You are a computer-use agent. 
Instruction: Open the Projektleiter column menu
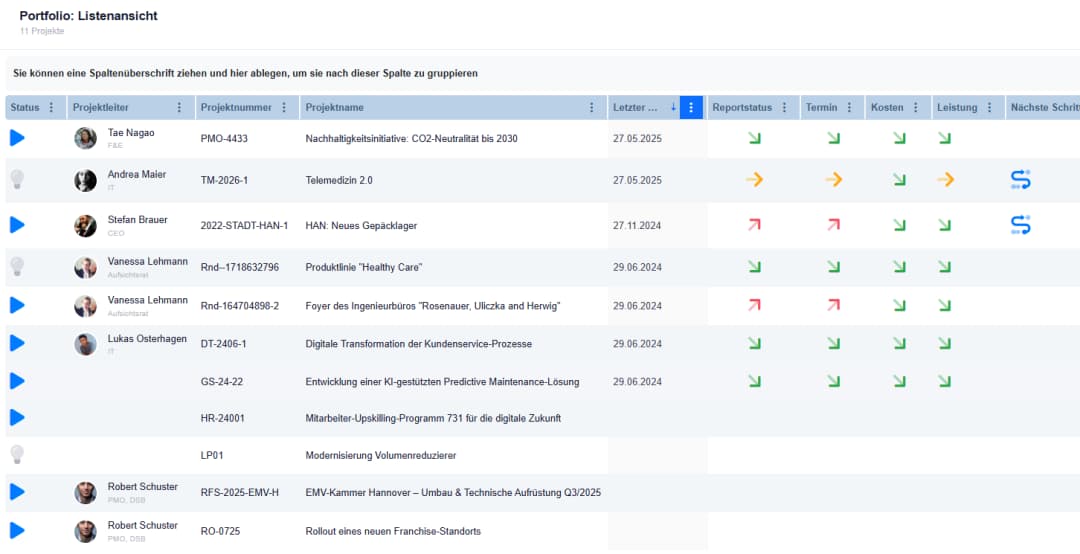pyautogui.click(x=179, y=107)
